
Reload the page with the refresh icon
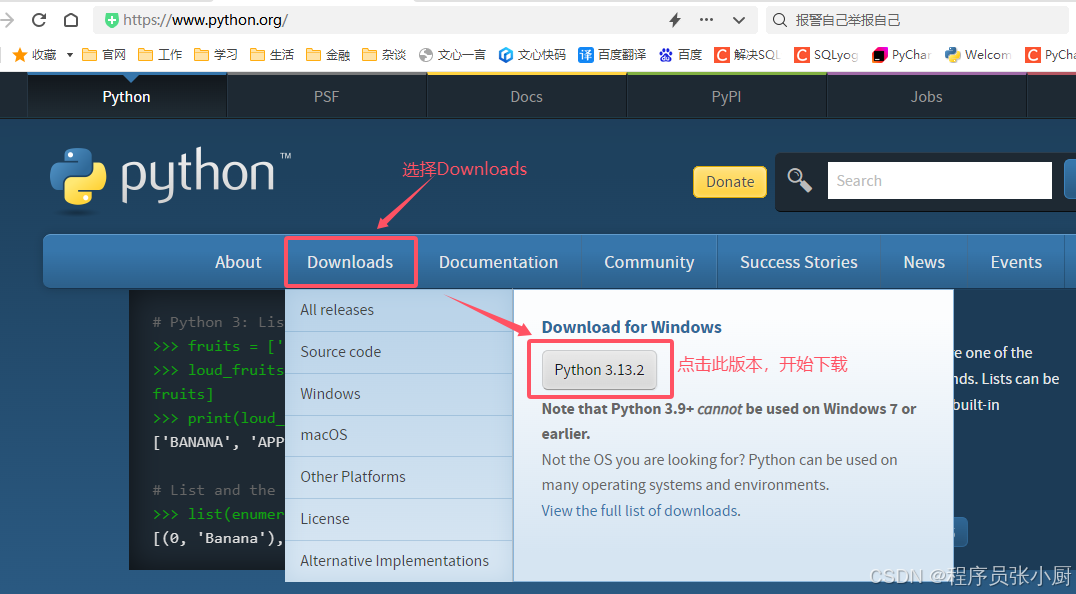pos(39,20)
